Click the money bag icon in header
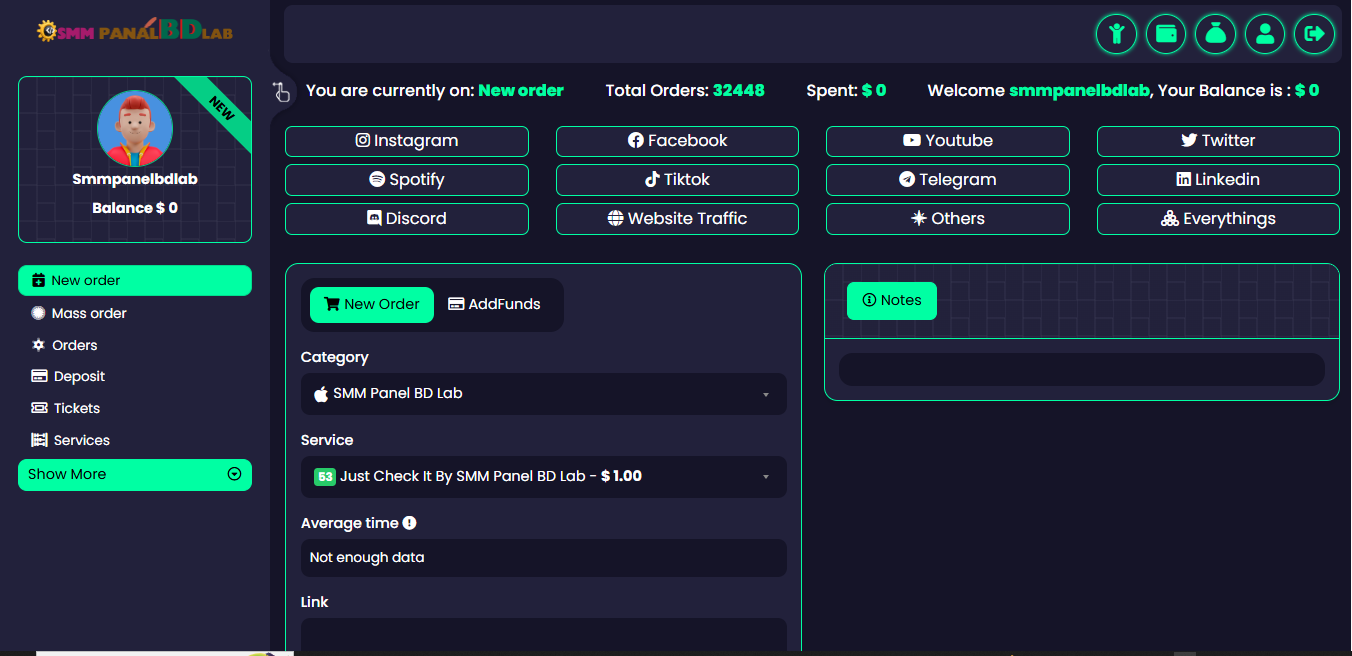This screenshot has height=656, width=1352. (1215, 34)
